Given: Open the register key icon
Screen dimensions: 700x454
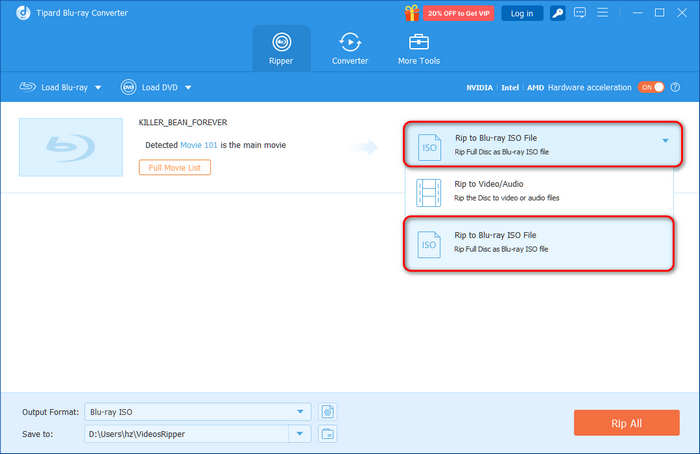Looking at the screenshot, I should tap(558, 13).
